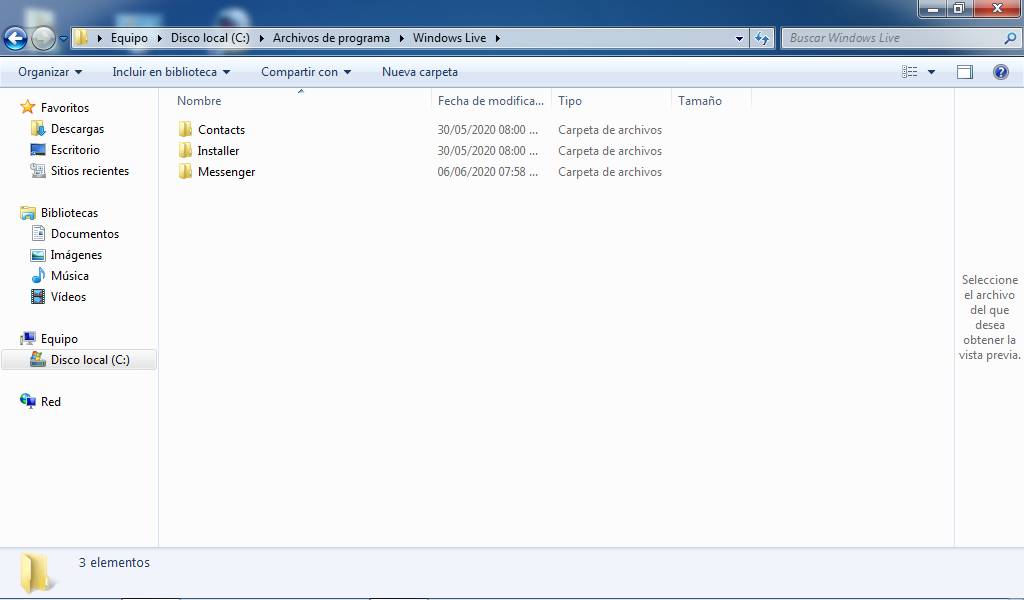Open the Compartir con menu

(306, 72)
